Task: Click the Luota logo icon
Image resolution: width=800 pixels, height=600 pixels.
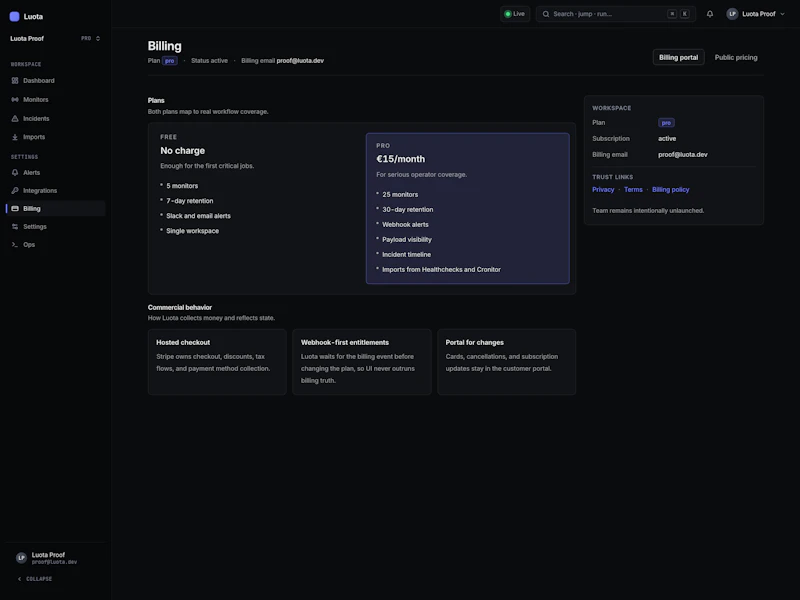Action: pyautogui.click(x=14, y=16)
